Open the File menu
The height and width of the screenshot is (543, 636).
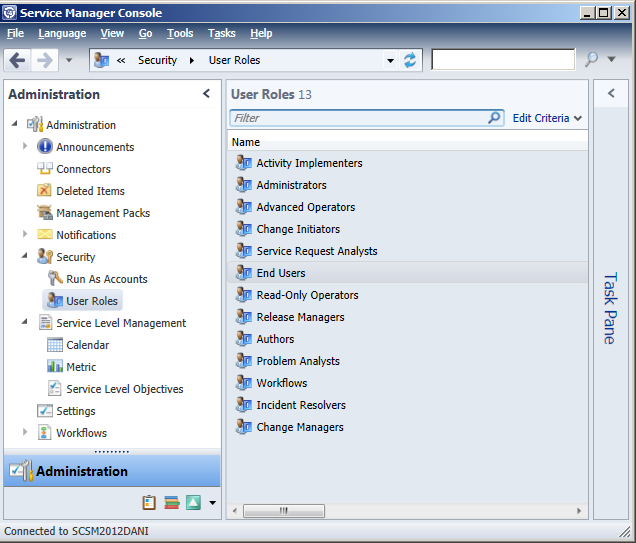[x=15, y=33]
